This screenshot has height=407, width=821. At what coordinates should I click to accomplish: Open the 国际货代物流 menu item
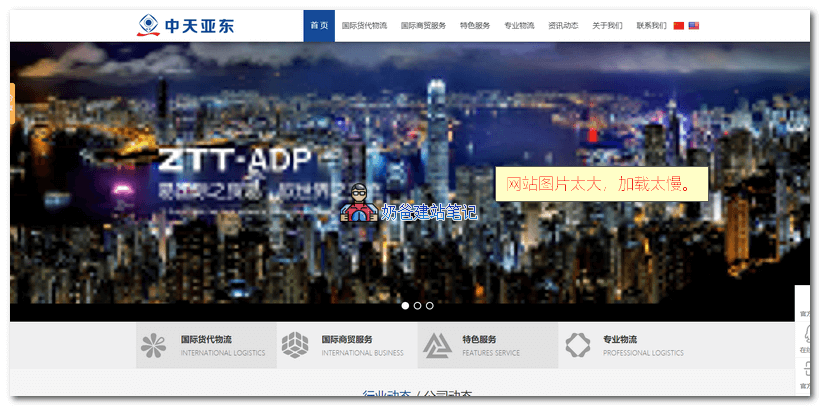pyautogui.click(x=364, y=26)
